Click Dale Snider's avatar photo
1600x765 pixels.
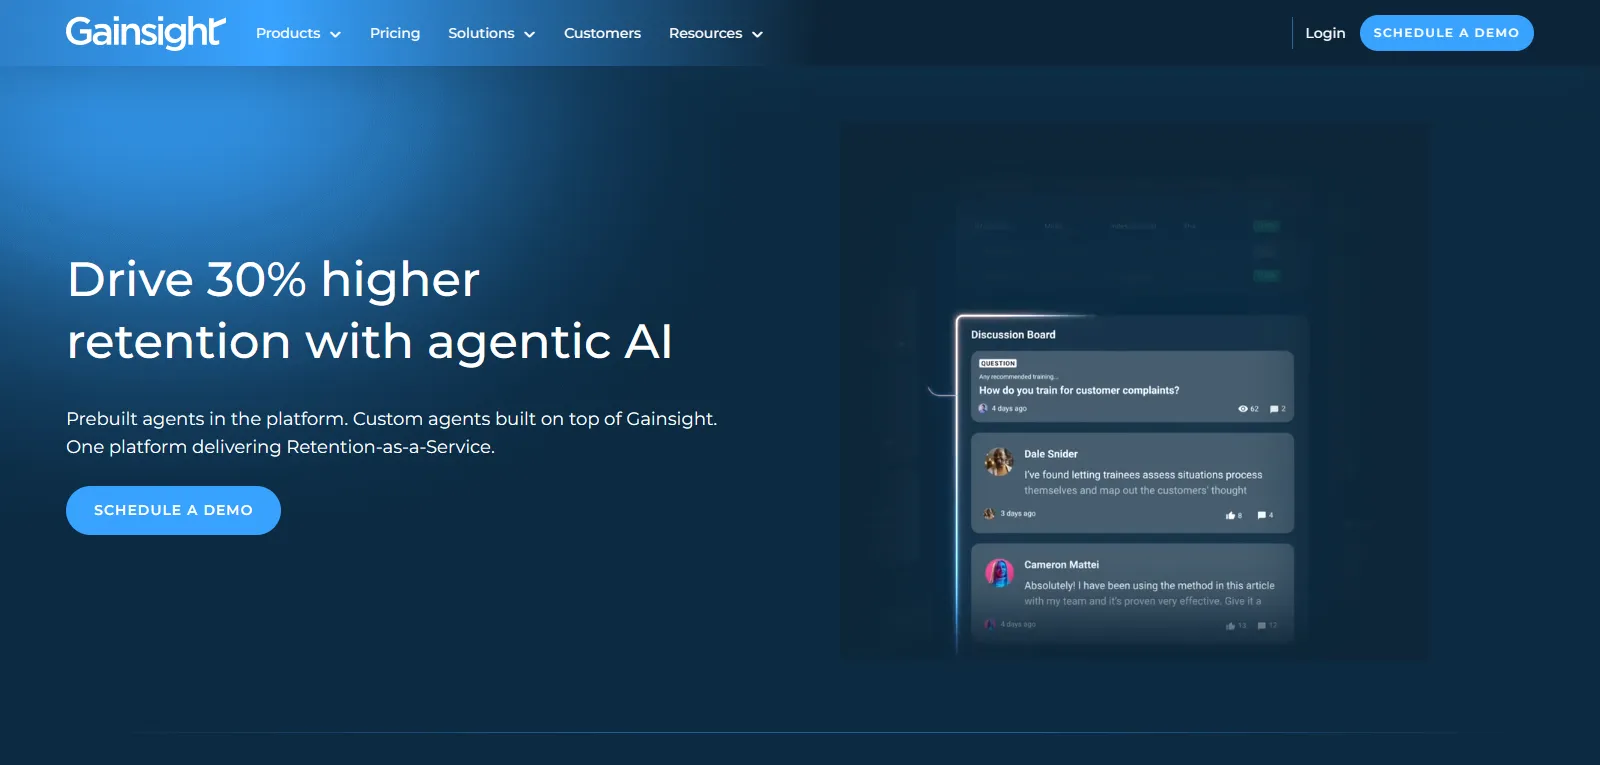pos(999,461)
